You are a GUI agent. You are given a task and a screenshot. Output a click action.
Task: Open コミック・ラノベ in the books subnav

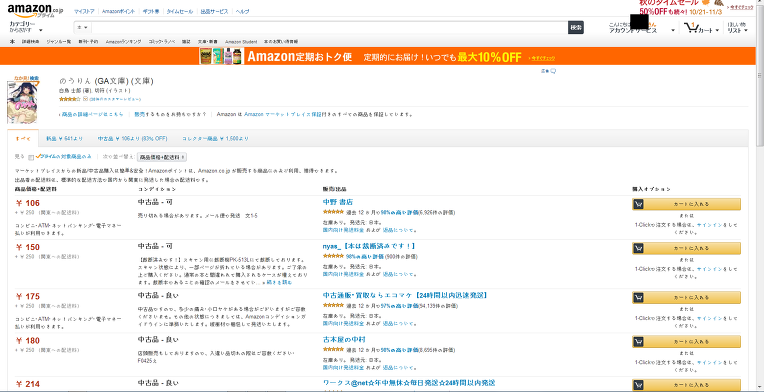[x=162, y=42]
